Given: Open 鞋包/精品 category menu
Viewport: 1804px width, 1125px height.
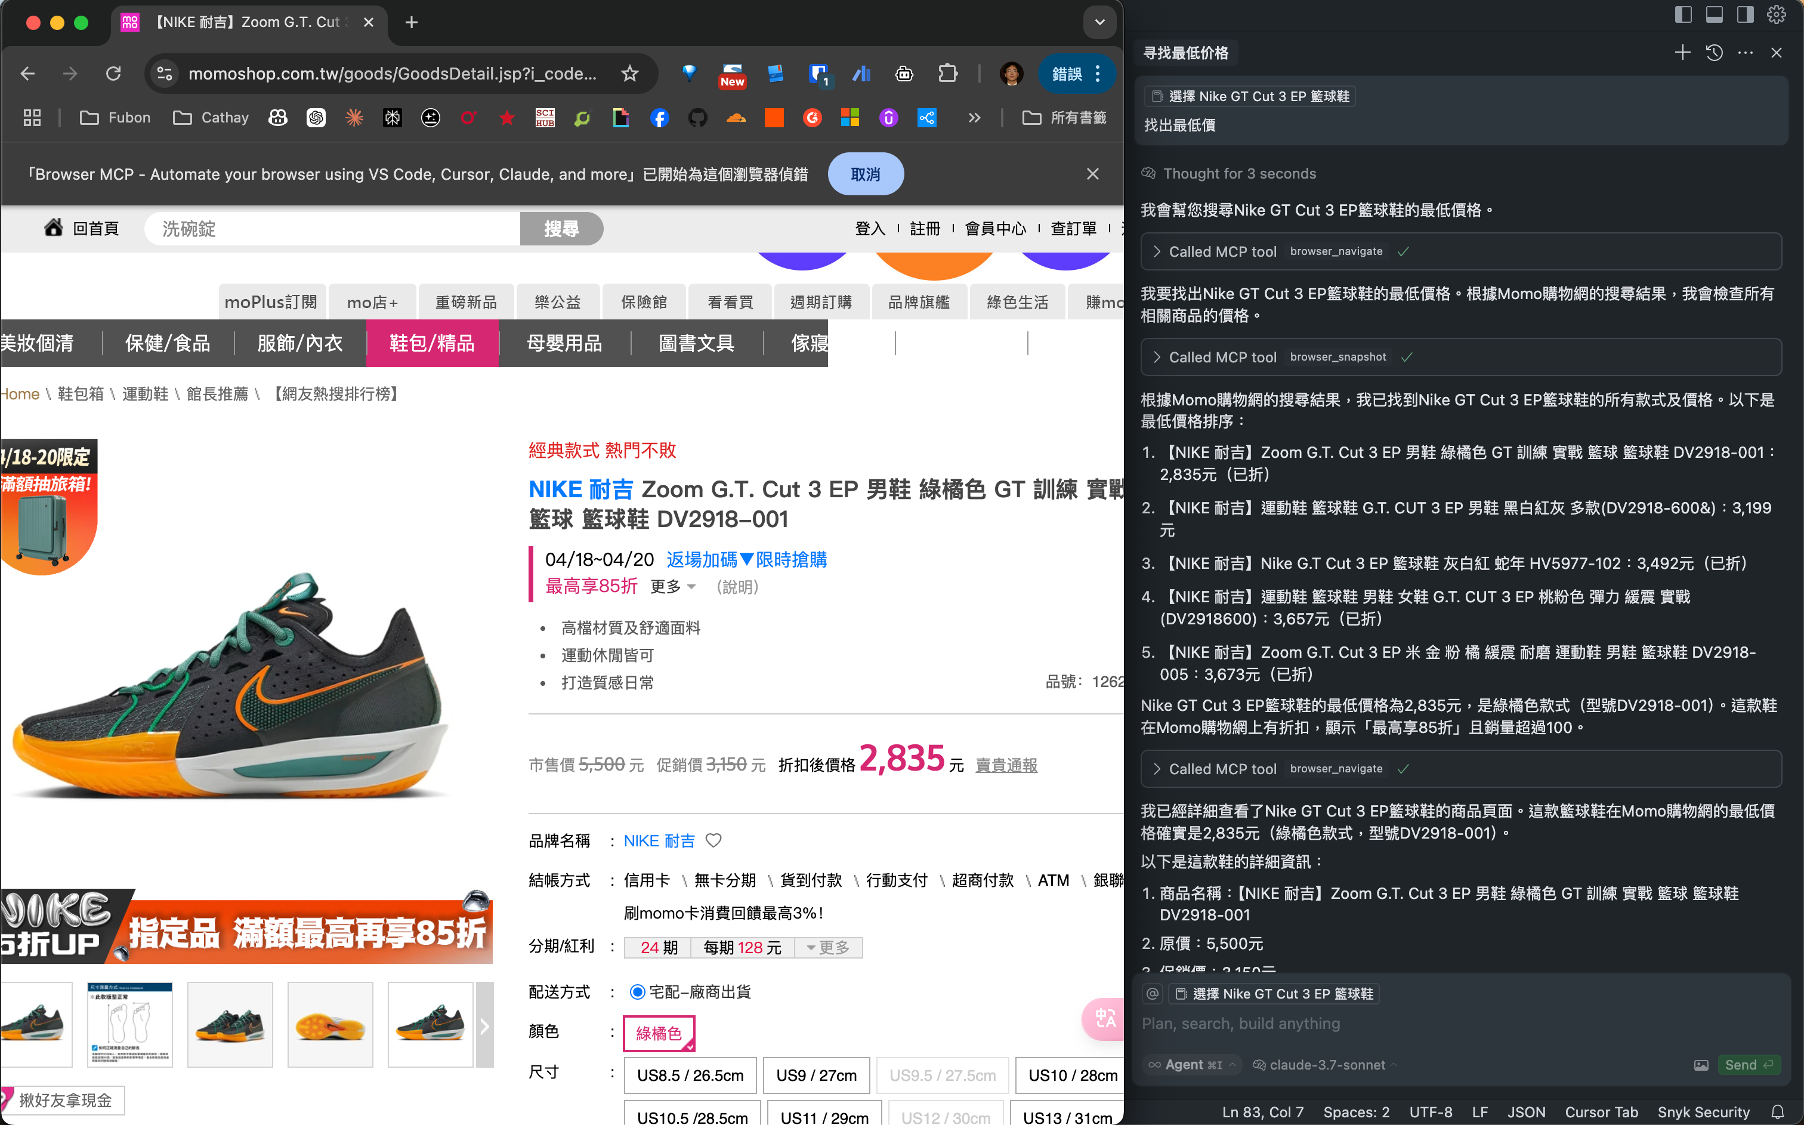Looking at the screenshot, I should click(x=432, y=343).
